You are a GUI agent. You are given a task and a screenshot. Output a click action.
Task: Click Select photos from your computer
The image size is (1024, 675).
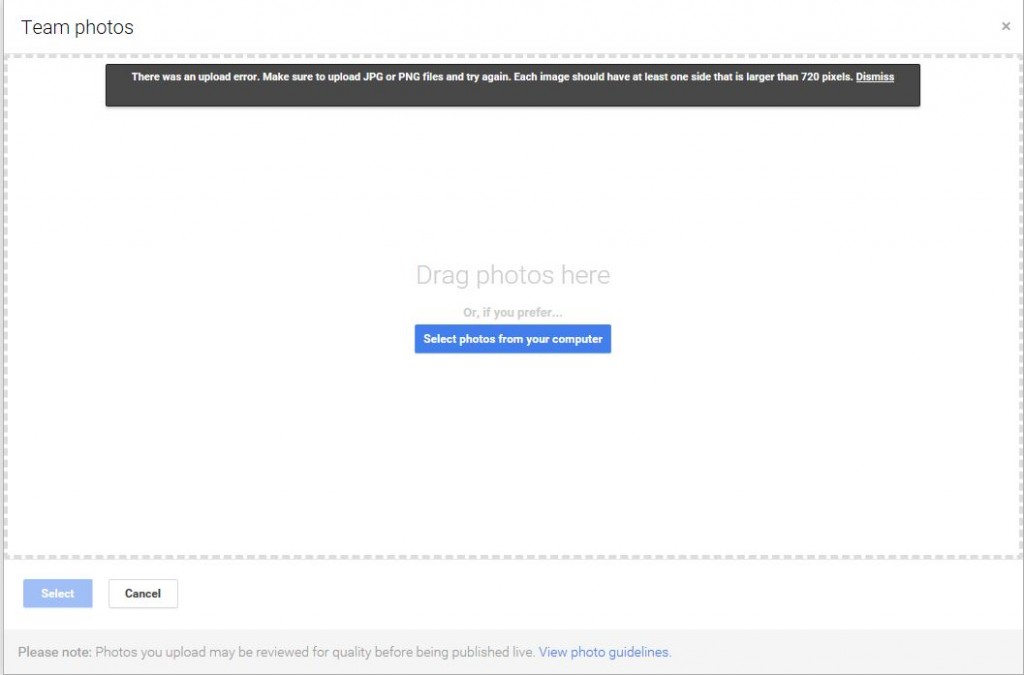point(513,339)
